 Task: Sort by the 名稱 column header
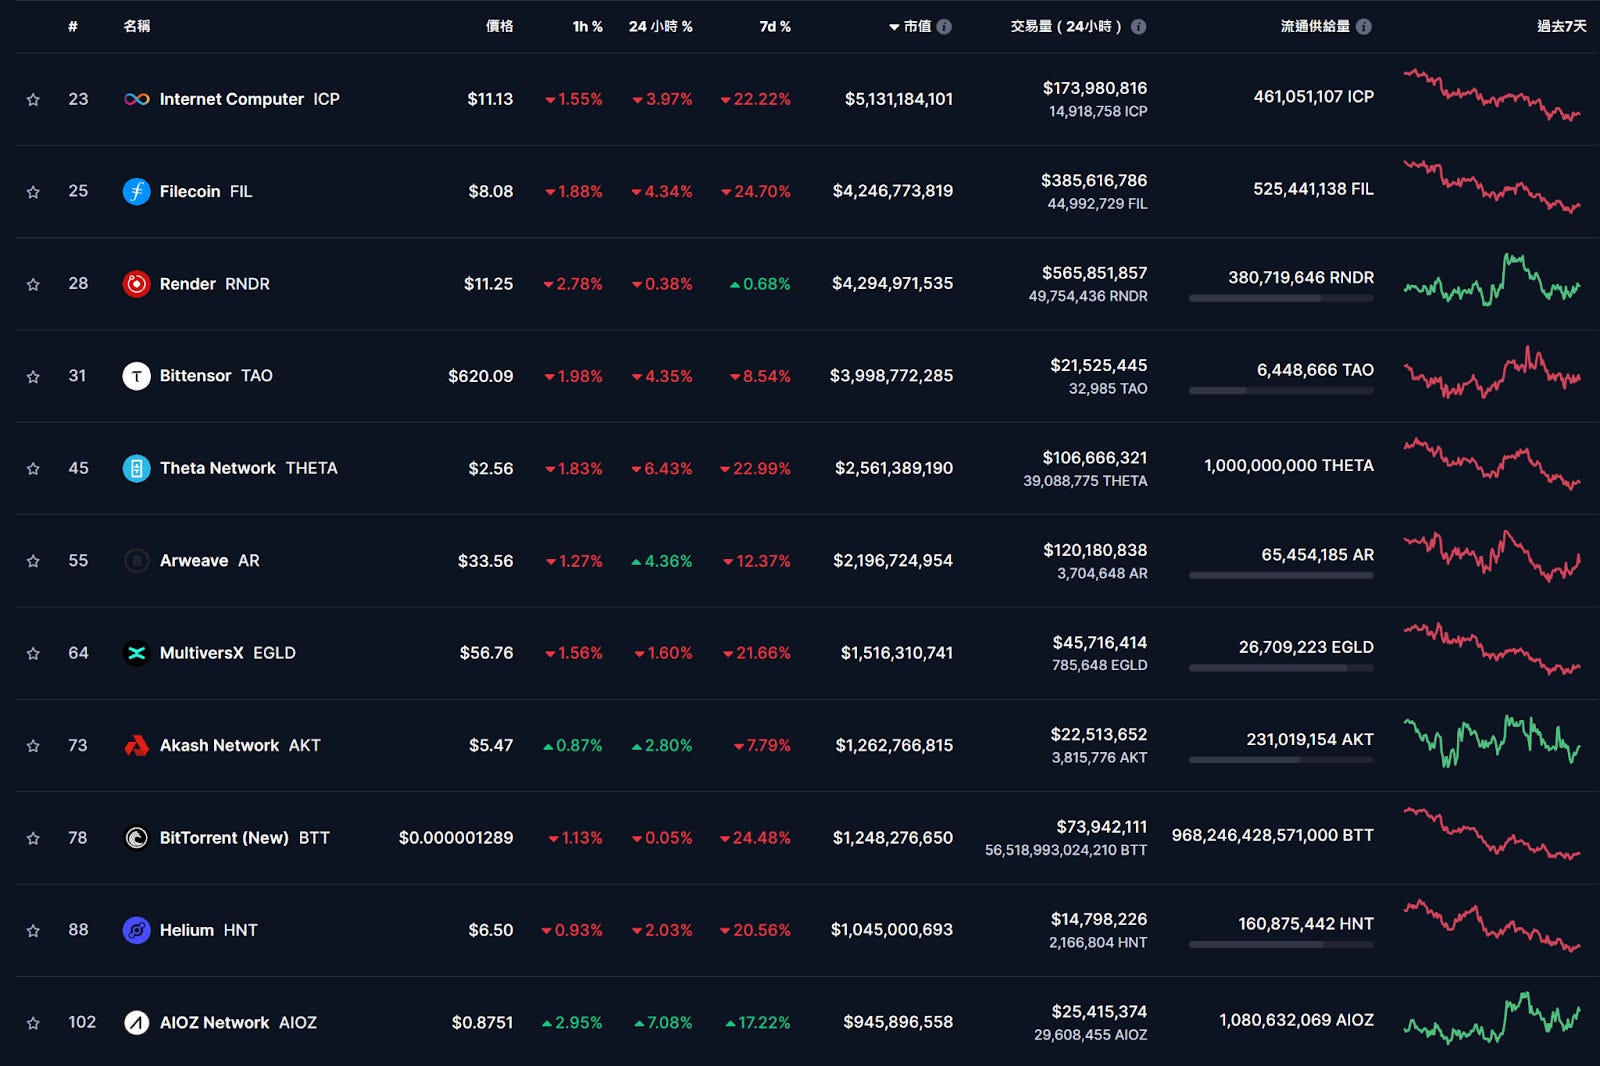click(137, 27)
